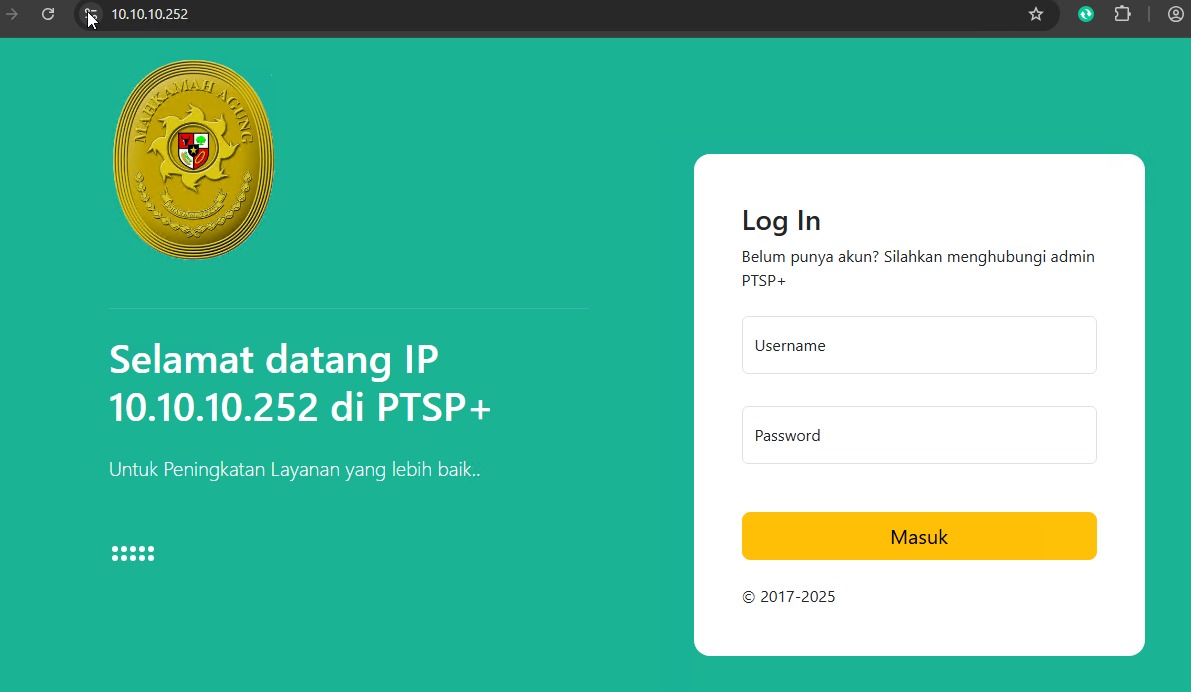Image resolution: width=1191 pixels, height=692 pixels.
Task: Click the white dots indicator below the subtitle
Action: [x=133, y=554]
